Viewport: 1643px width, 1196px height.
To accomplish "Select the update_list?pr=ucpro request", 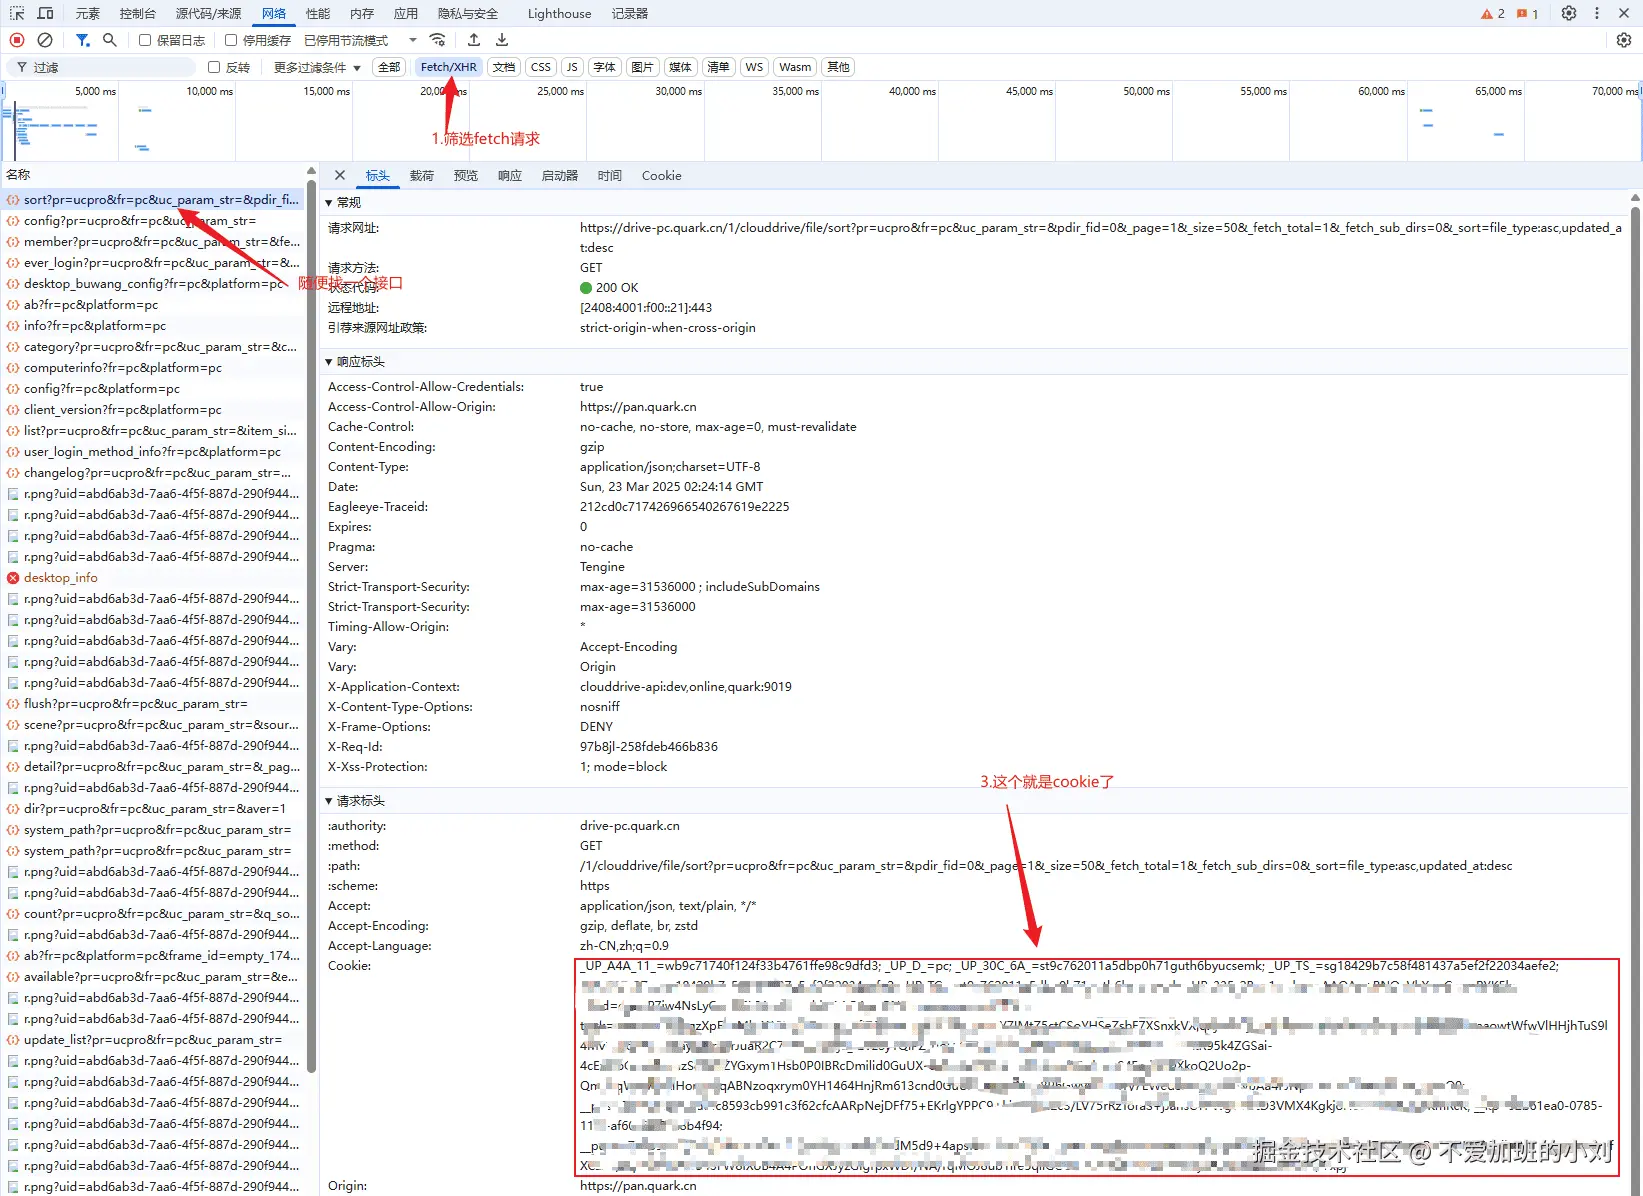I will [x=154, y=1040].
